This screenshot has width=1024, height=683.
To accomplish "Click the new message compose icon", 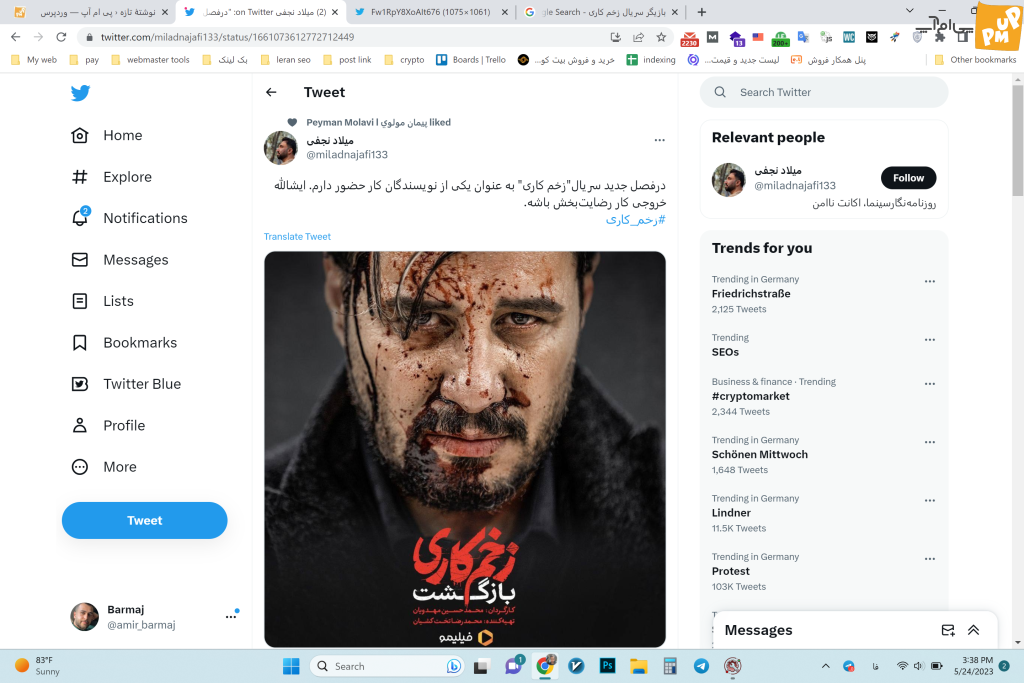I will click(x=948, y=630).
